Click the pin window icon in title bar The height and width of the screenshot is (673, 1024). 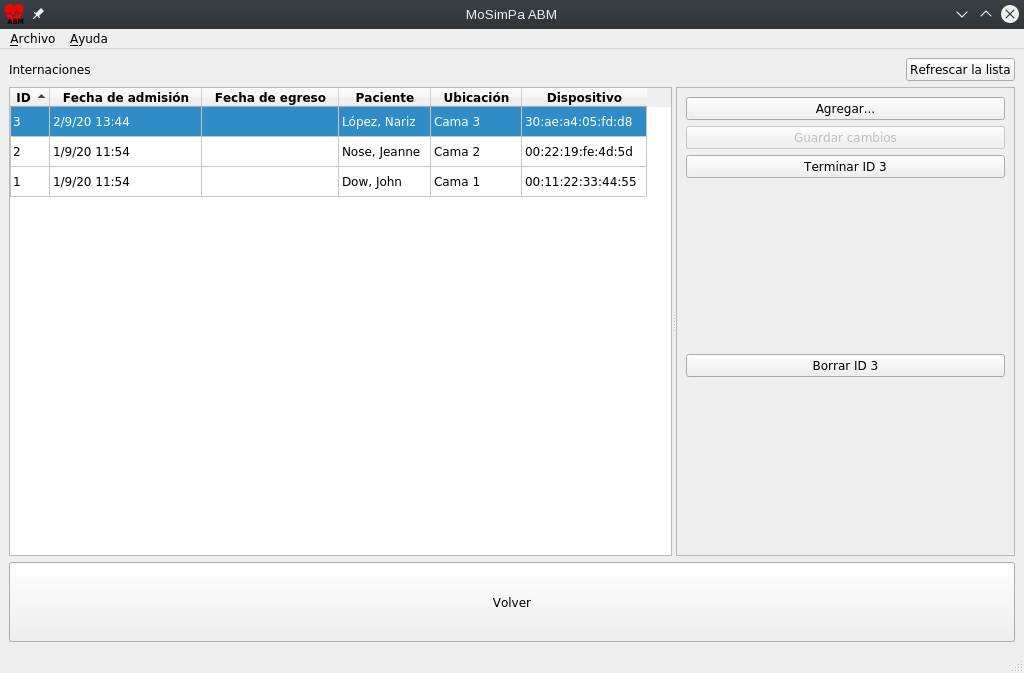pos(38,14)
